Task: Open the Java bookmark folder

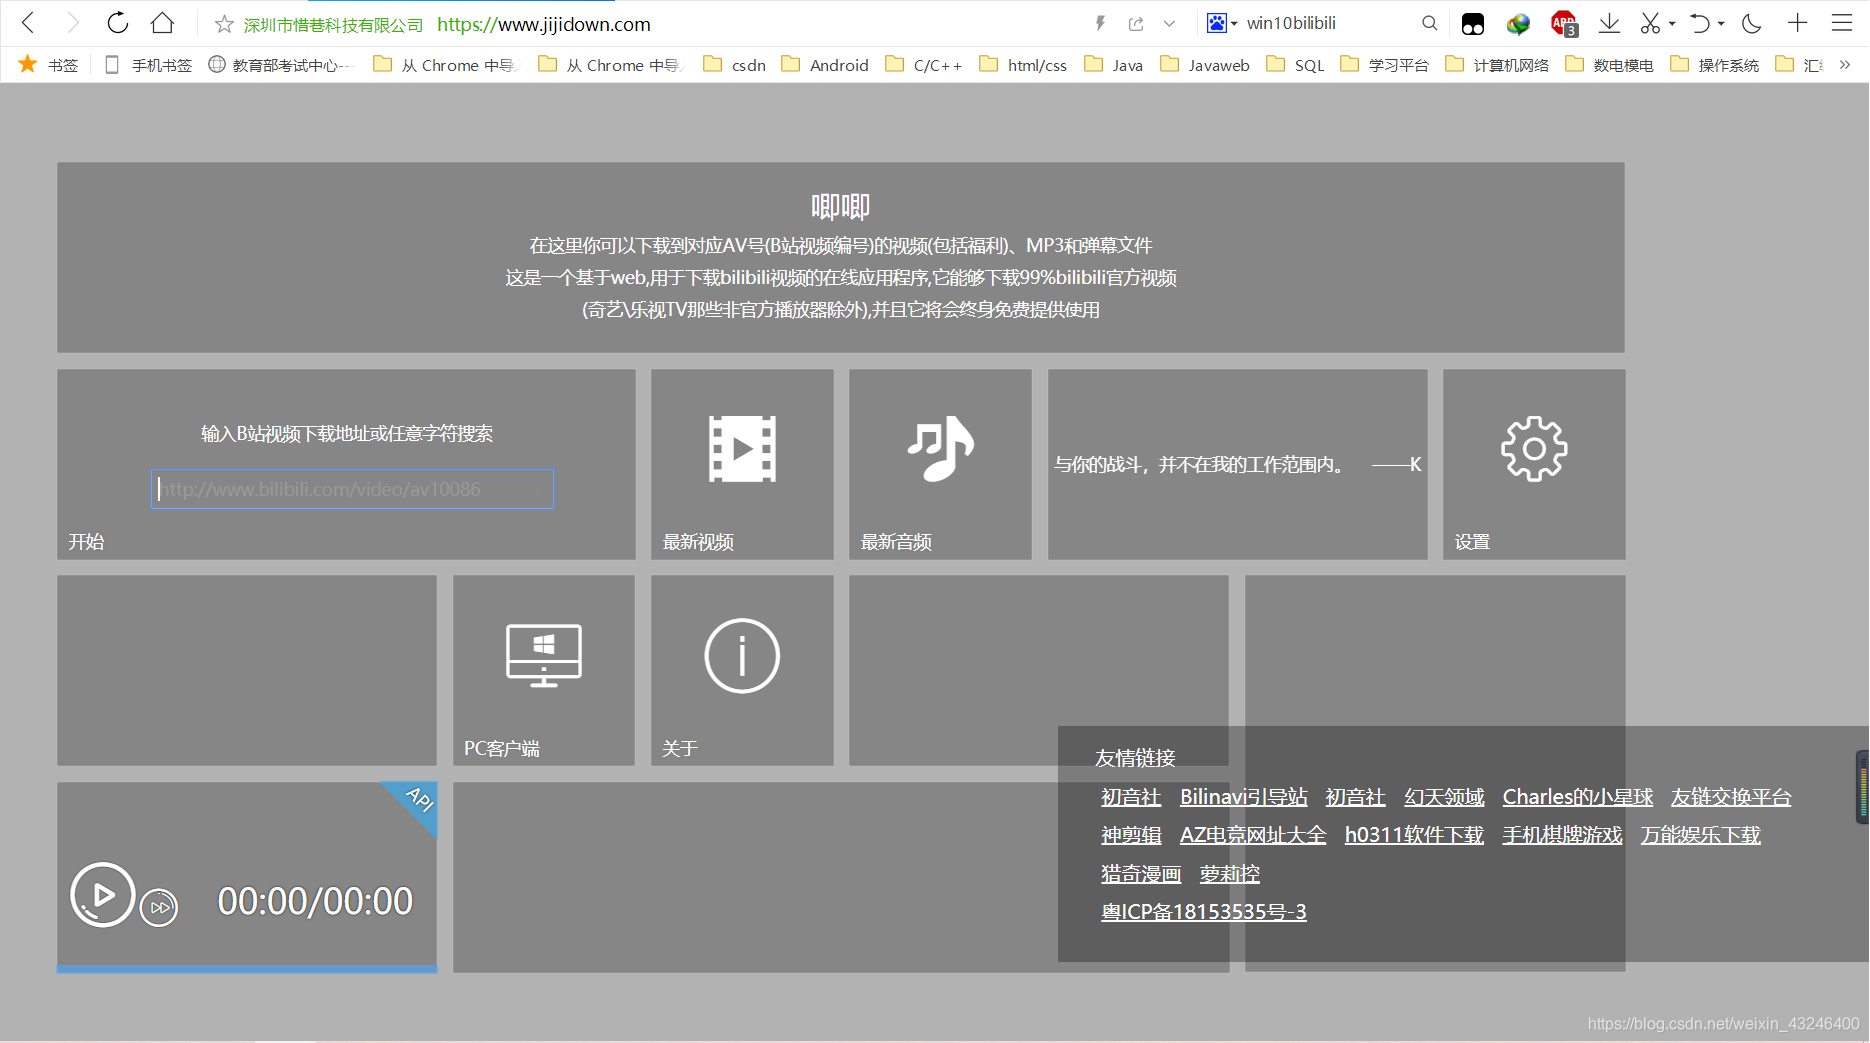Action: (1114, 65)
